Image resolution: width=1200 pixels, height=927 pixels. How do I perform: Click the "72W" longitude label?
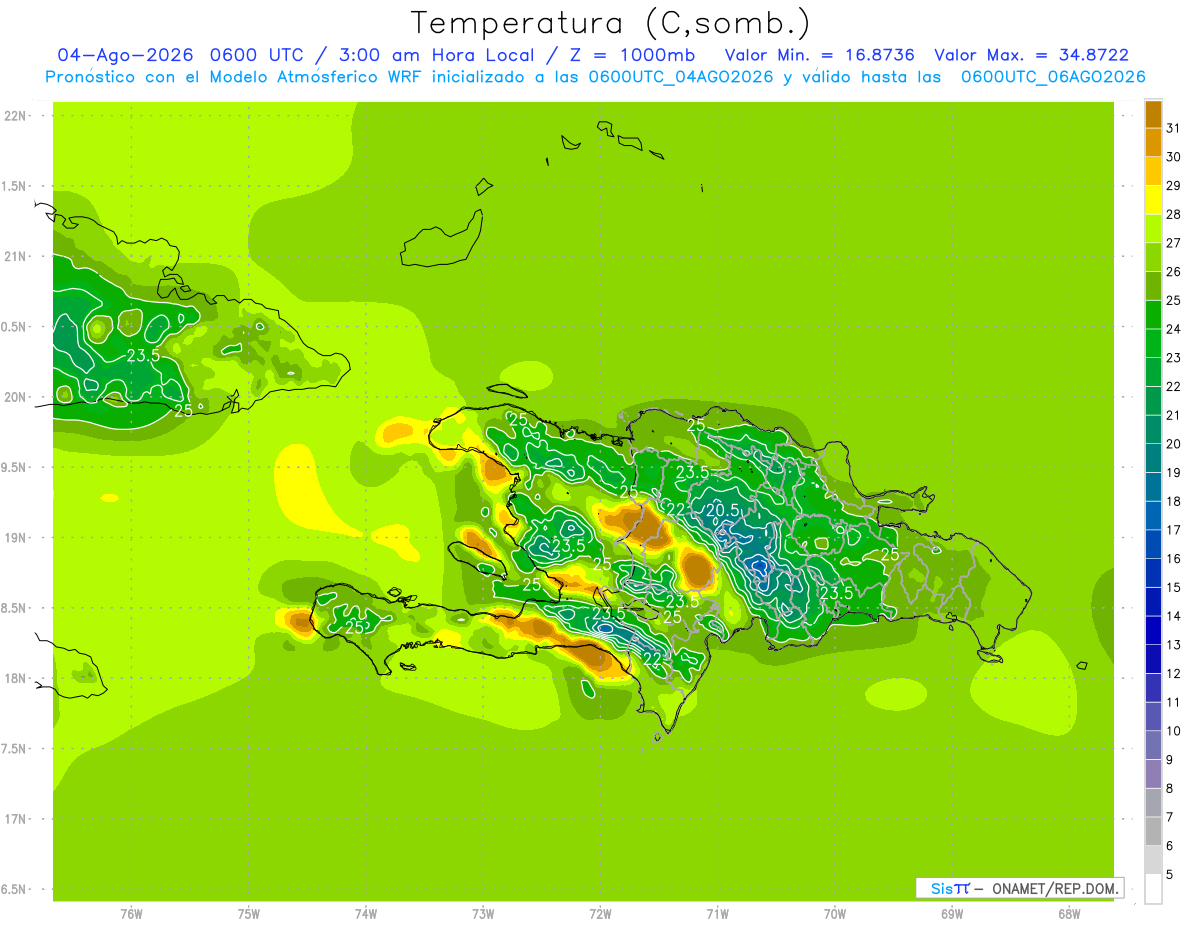coord(600,913)
